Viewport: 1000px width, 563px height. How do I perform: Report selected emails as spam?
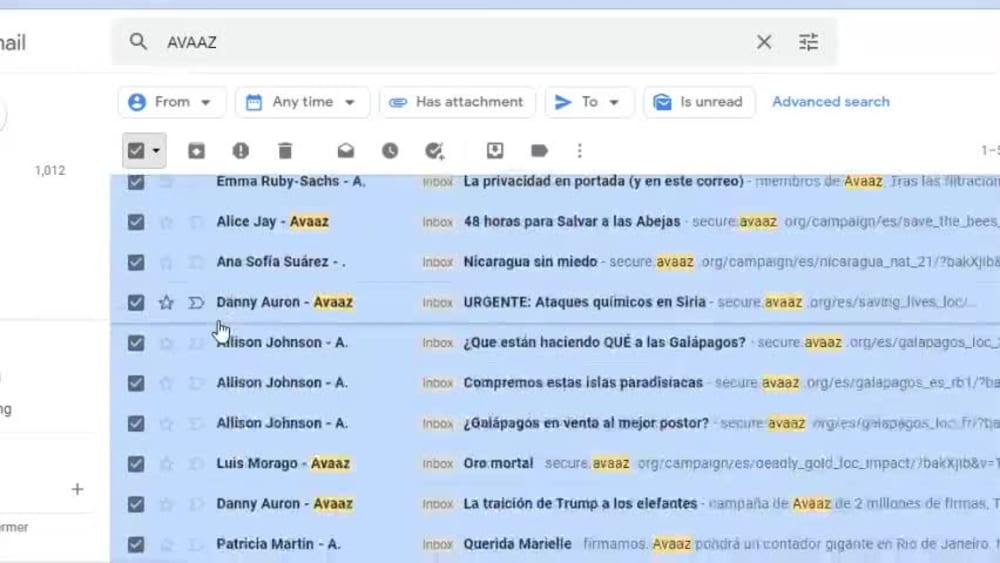[x=240, y=151]
